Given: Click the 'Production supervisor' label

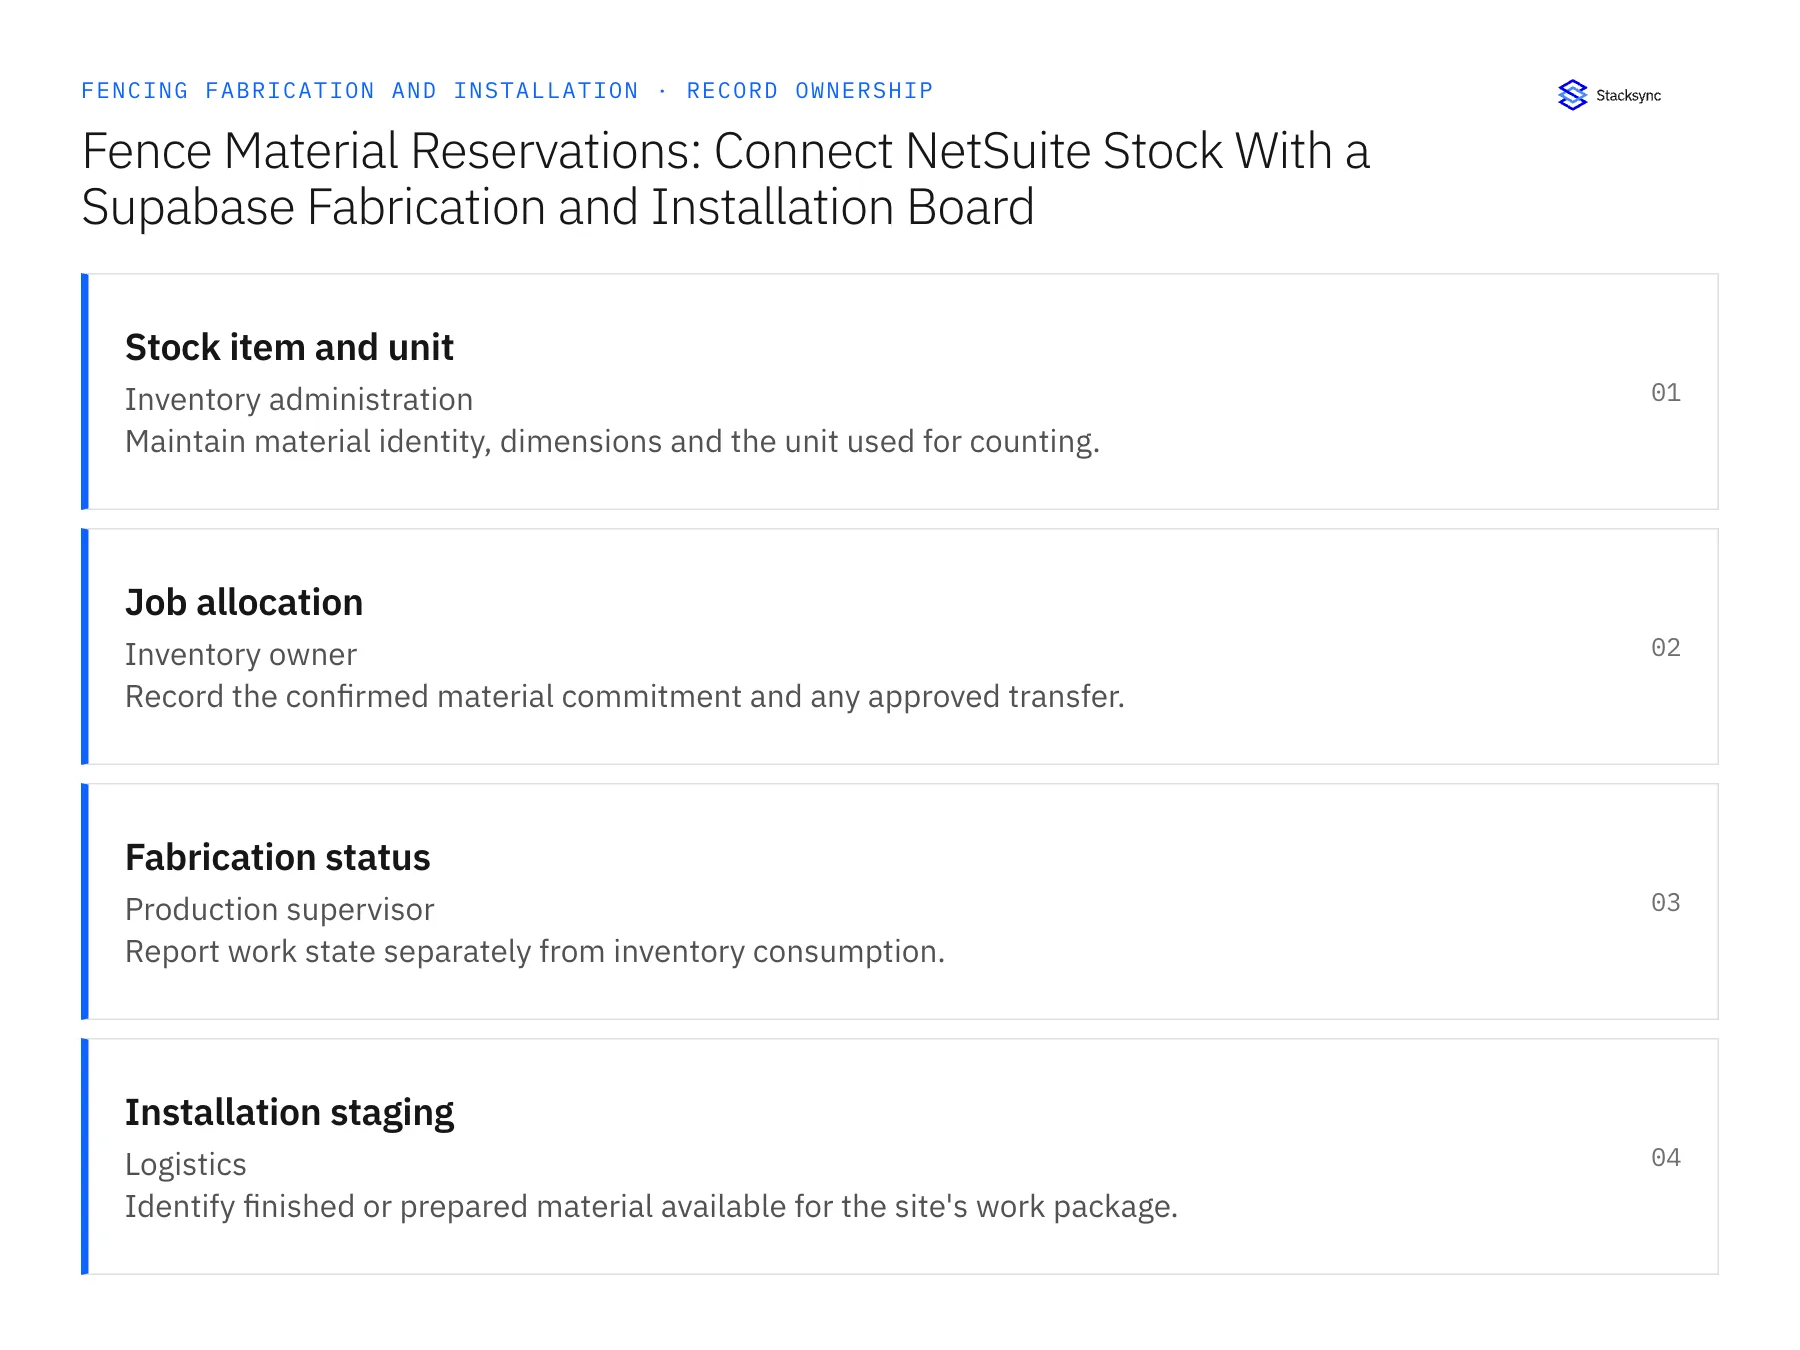Looking at the screenshot, I should [279, 909].
